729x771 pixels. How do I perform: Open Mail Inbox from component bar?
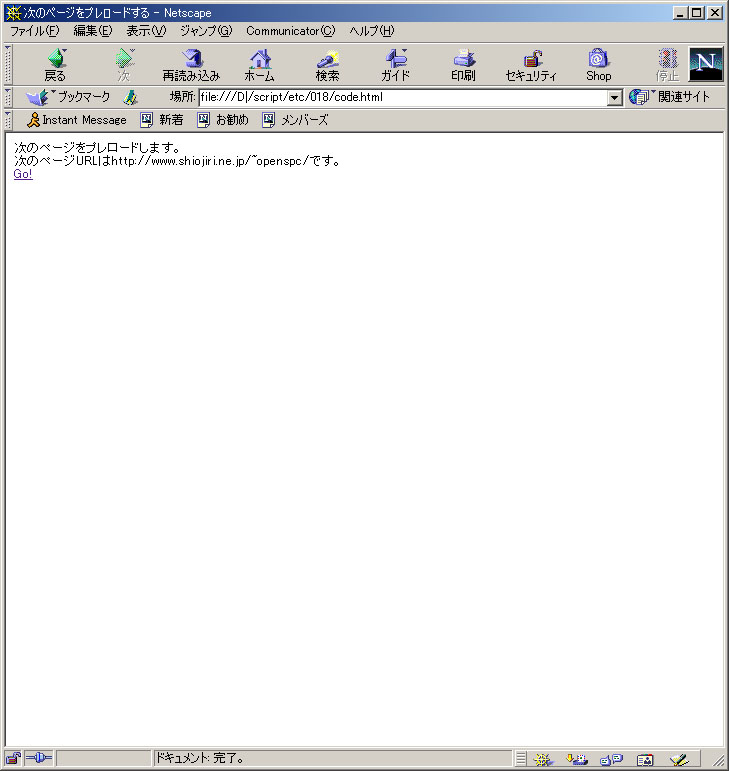tap(577, 760)
